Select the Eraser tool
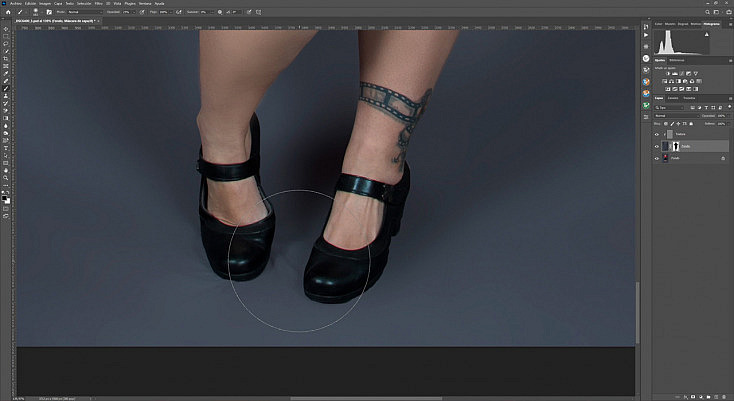This screenshot has width=734, height=401. tap(7, 110)
